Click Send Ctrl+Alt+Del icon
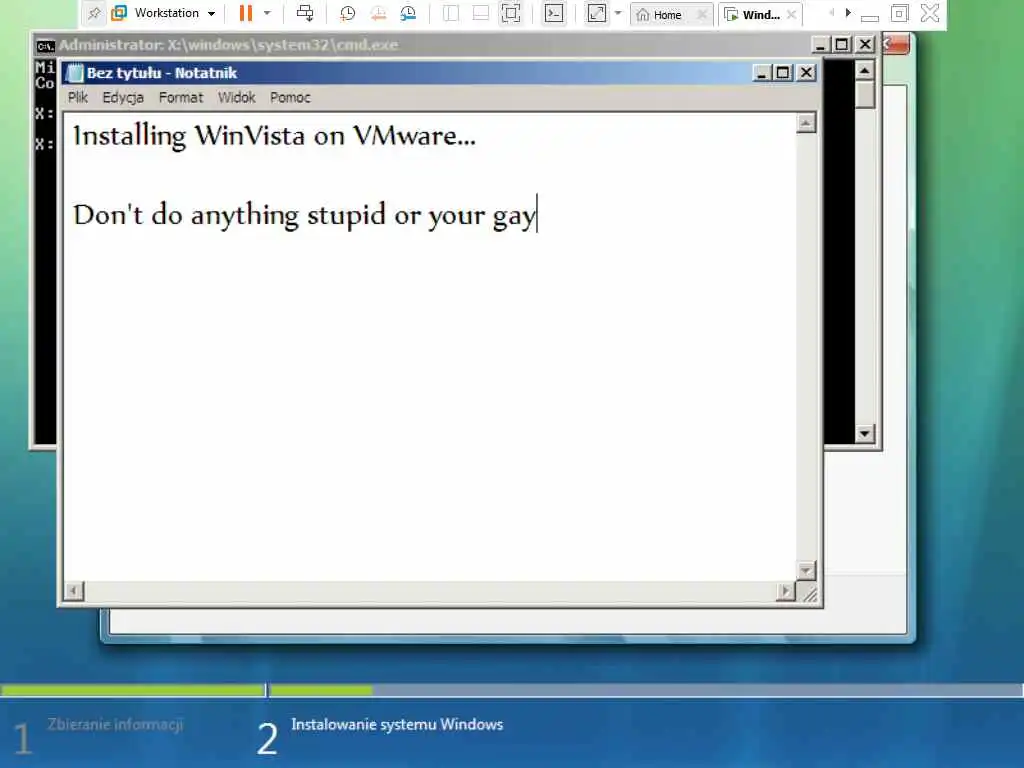Image resolution: width=1024 pixels, height=768 pixels. (305, 13)
